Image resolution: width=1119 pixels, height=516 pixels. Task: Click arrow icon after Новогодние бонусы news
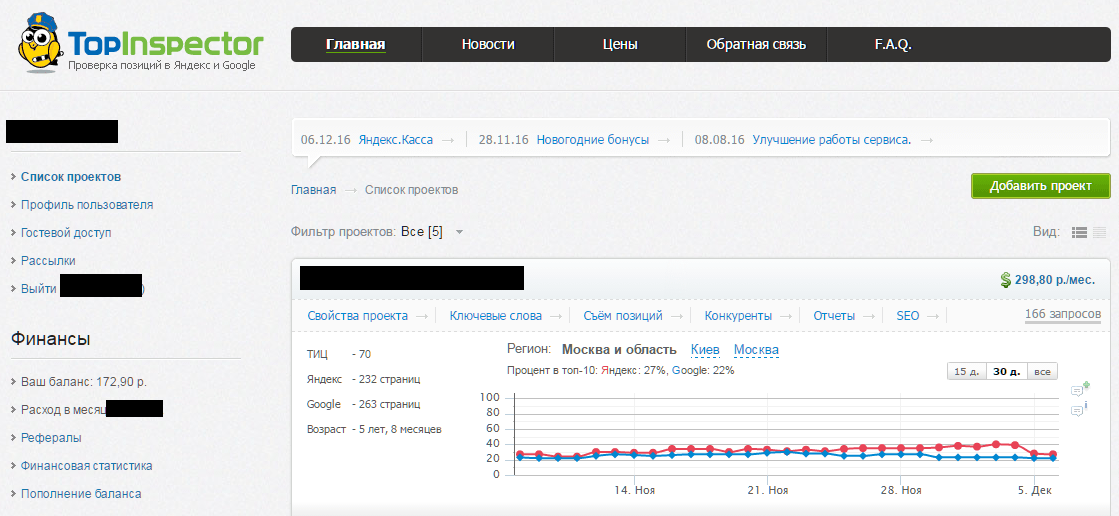point(663,140)
